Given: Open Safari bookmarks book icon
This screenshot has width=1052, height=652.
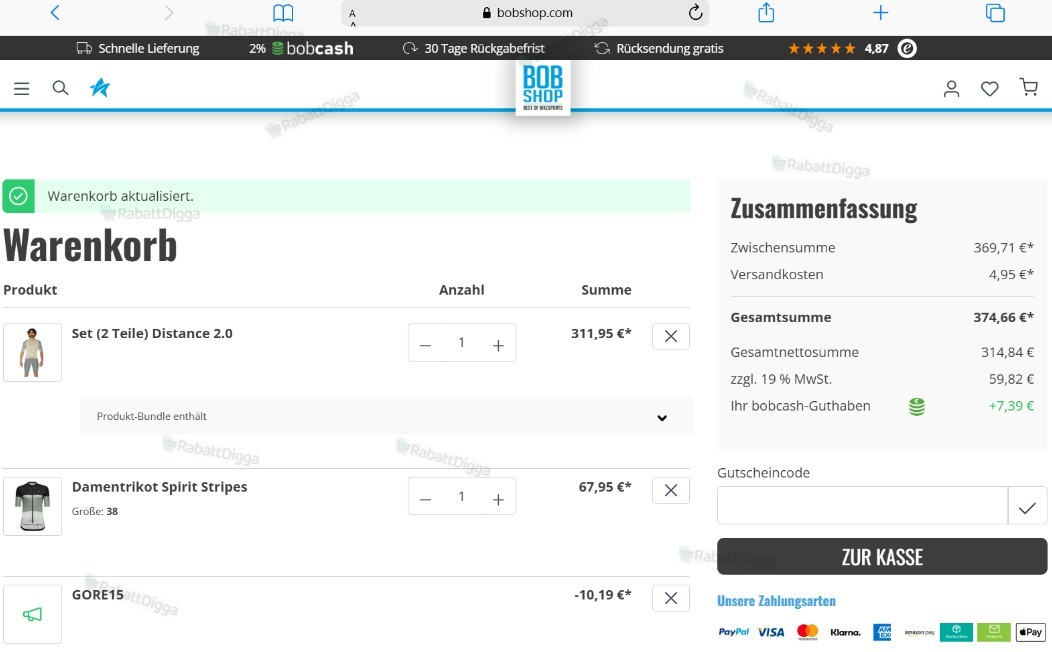Looking at the screenshot, I should point(283,13).
